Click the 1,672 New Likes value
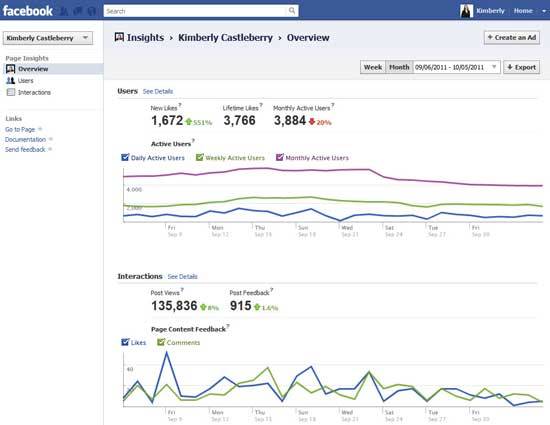Image resolution: width=550 pixels, height=425 pixels. (x=167, y=121)
